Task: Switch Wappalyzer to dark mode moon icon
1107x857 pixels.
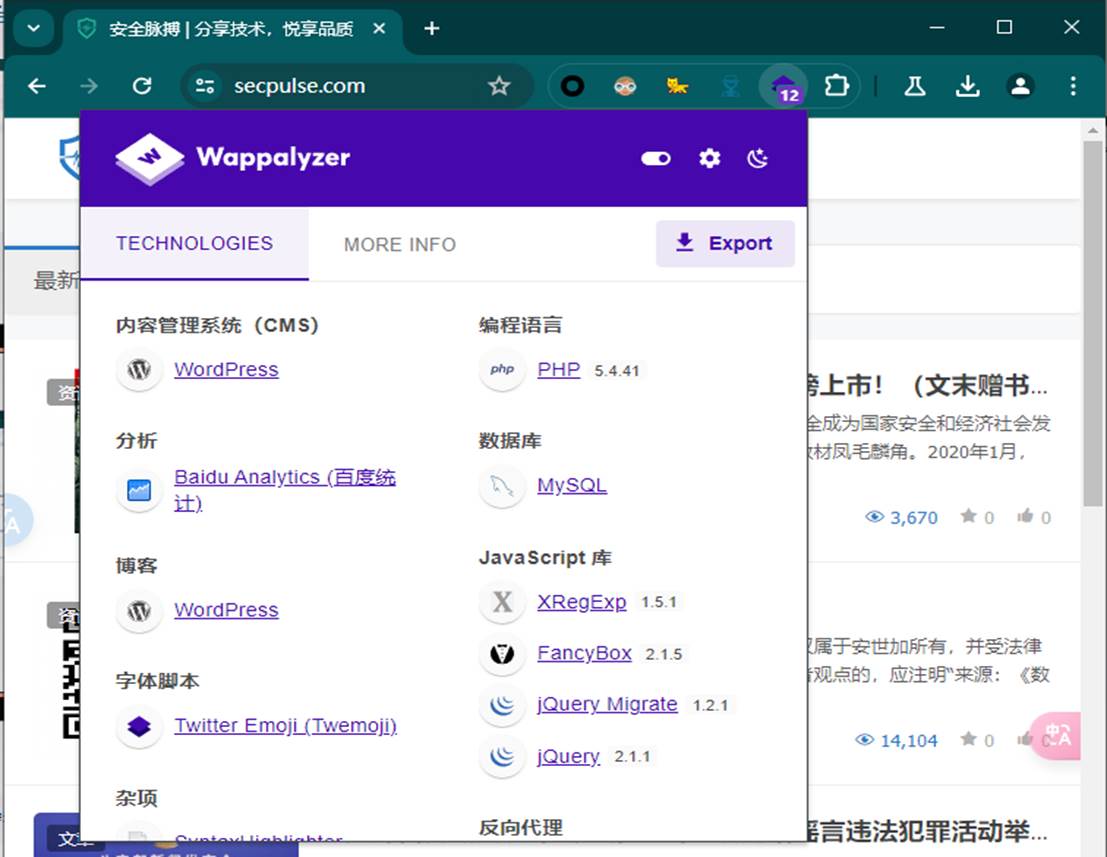Action: (758, 158)
